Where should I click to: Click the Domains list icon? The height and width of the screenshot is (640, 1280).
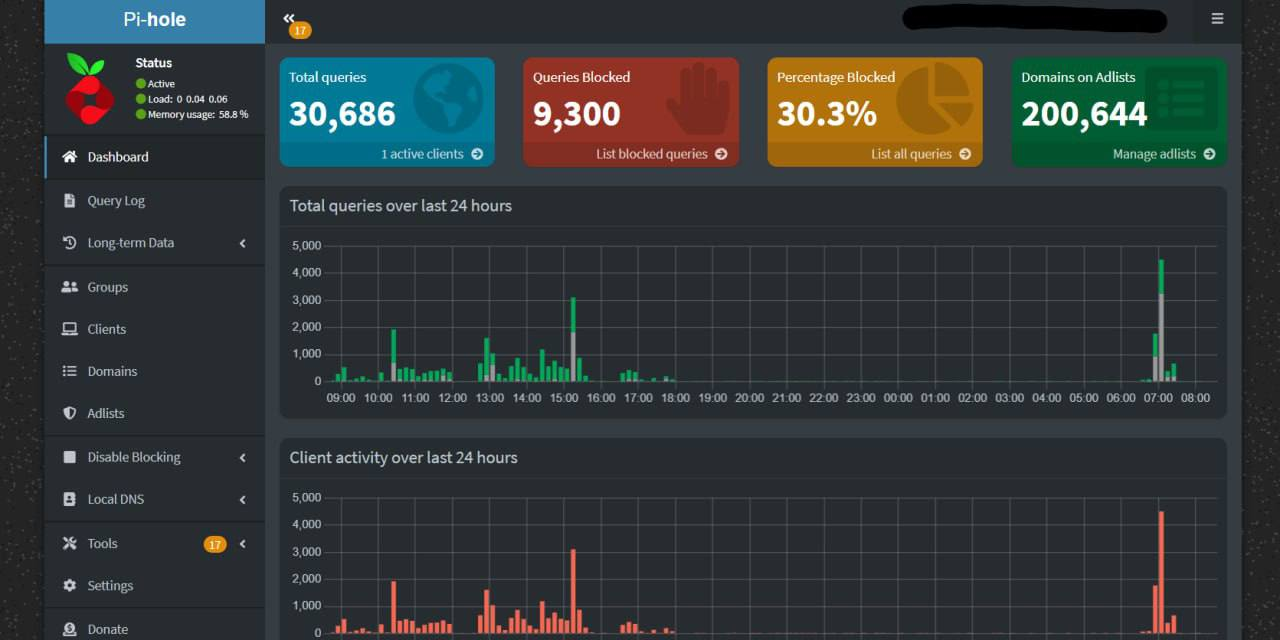click(69, 371)
